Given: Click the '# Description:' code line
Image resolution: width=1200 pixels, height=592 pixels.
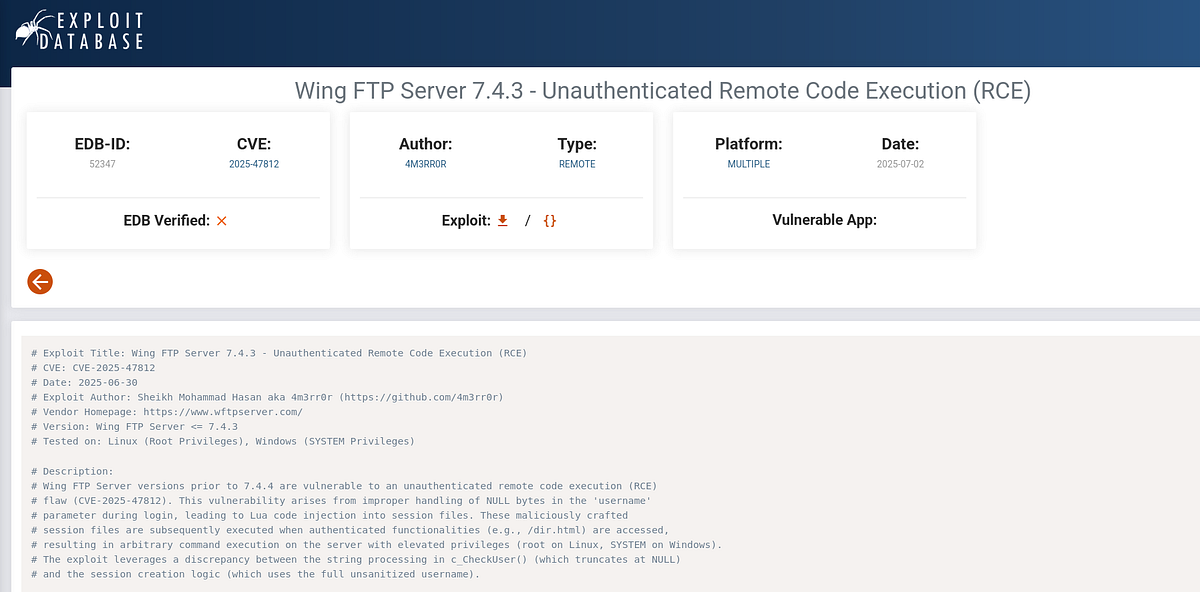Looking at the screenshot, I should [x=72, y=471].
